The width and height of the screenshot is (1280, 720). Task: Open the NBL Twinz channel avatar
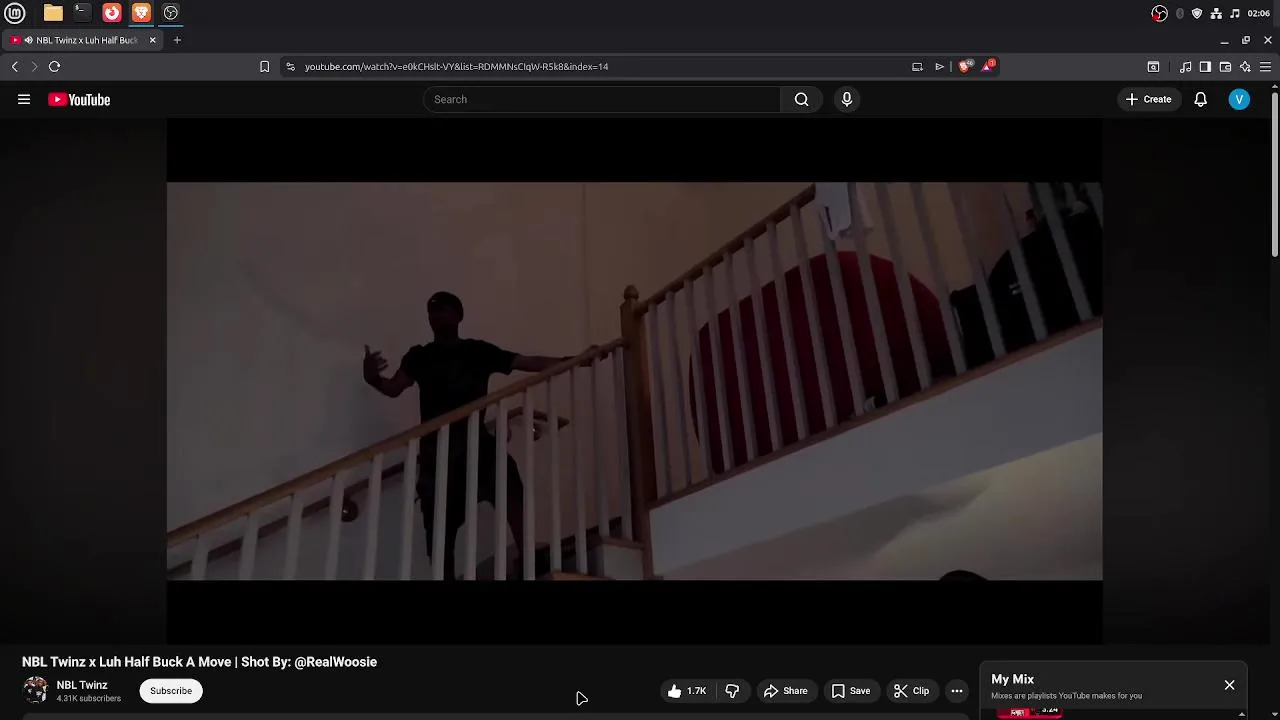pos(35,690)
